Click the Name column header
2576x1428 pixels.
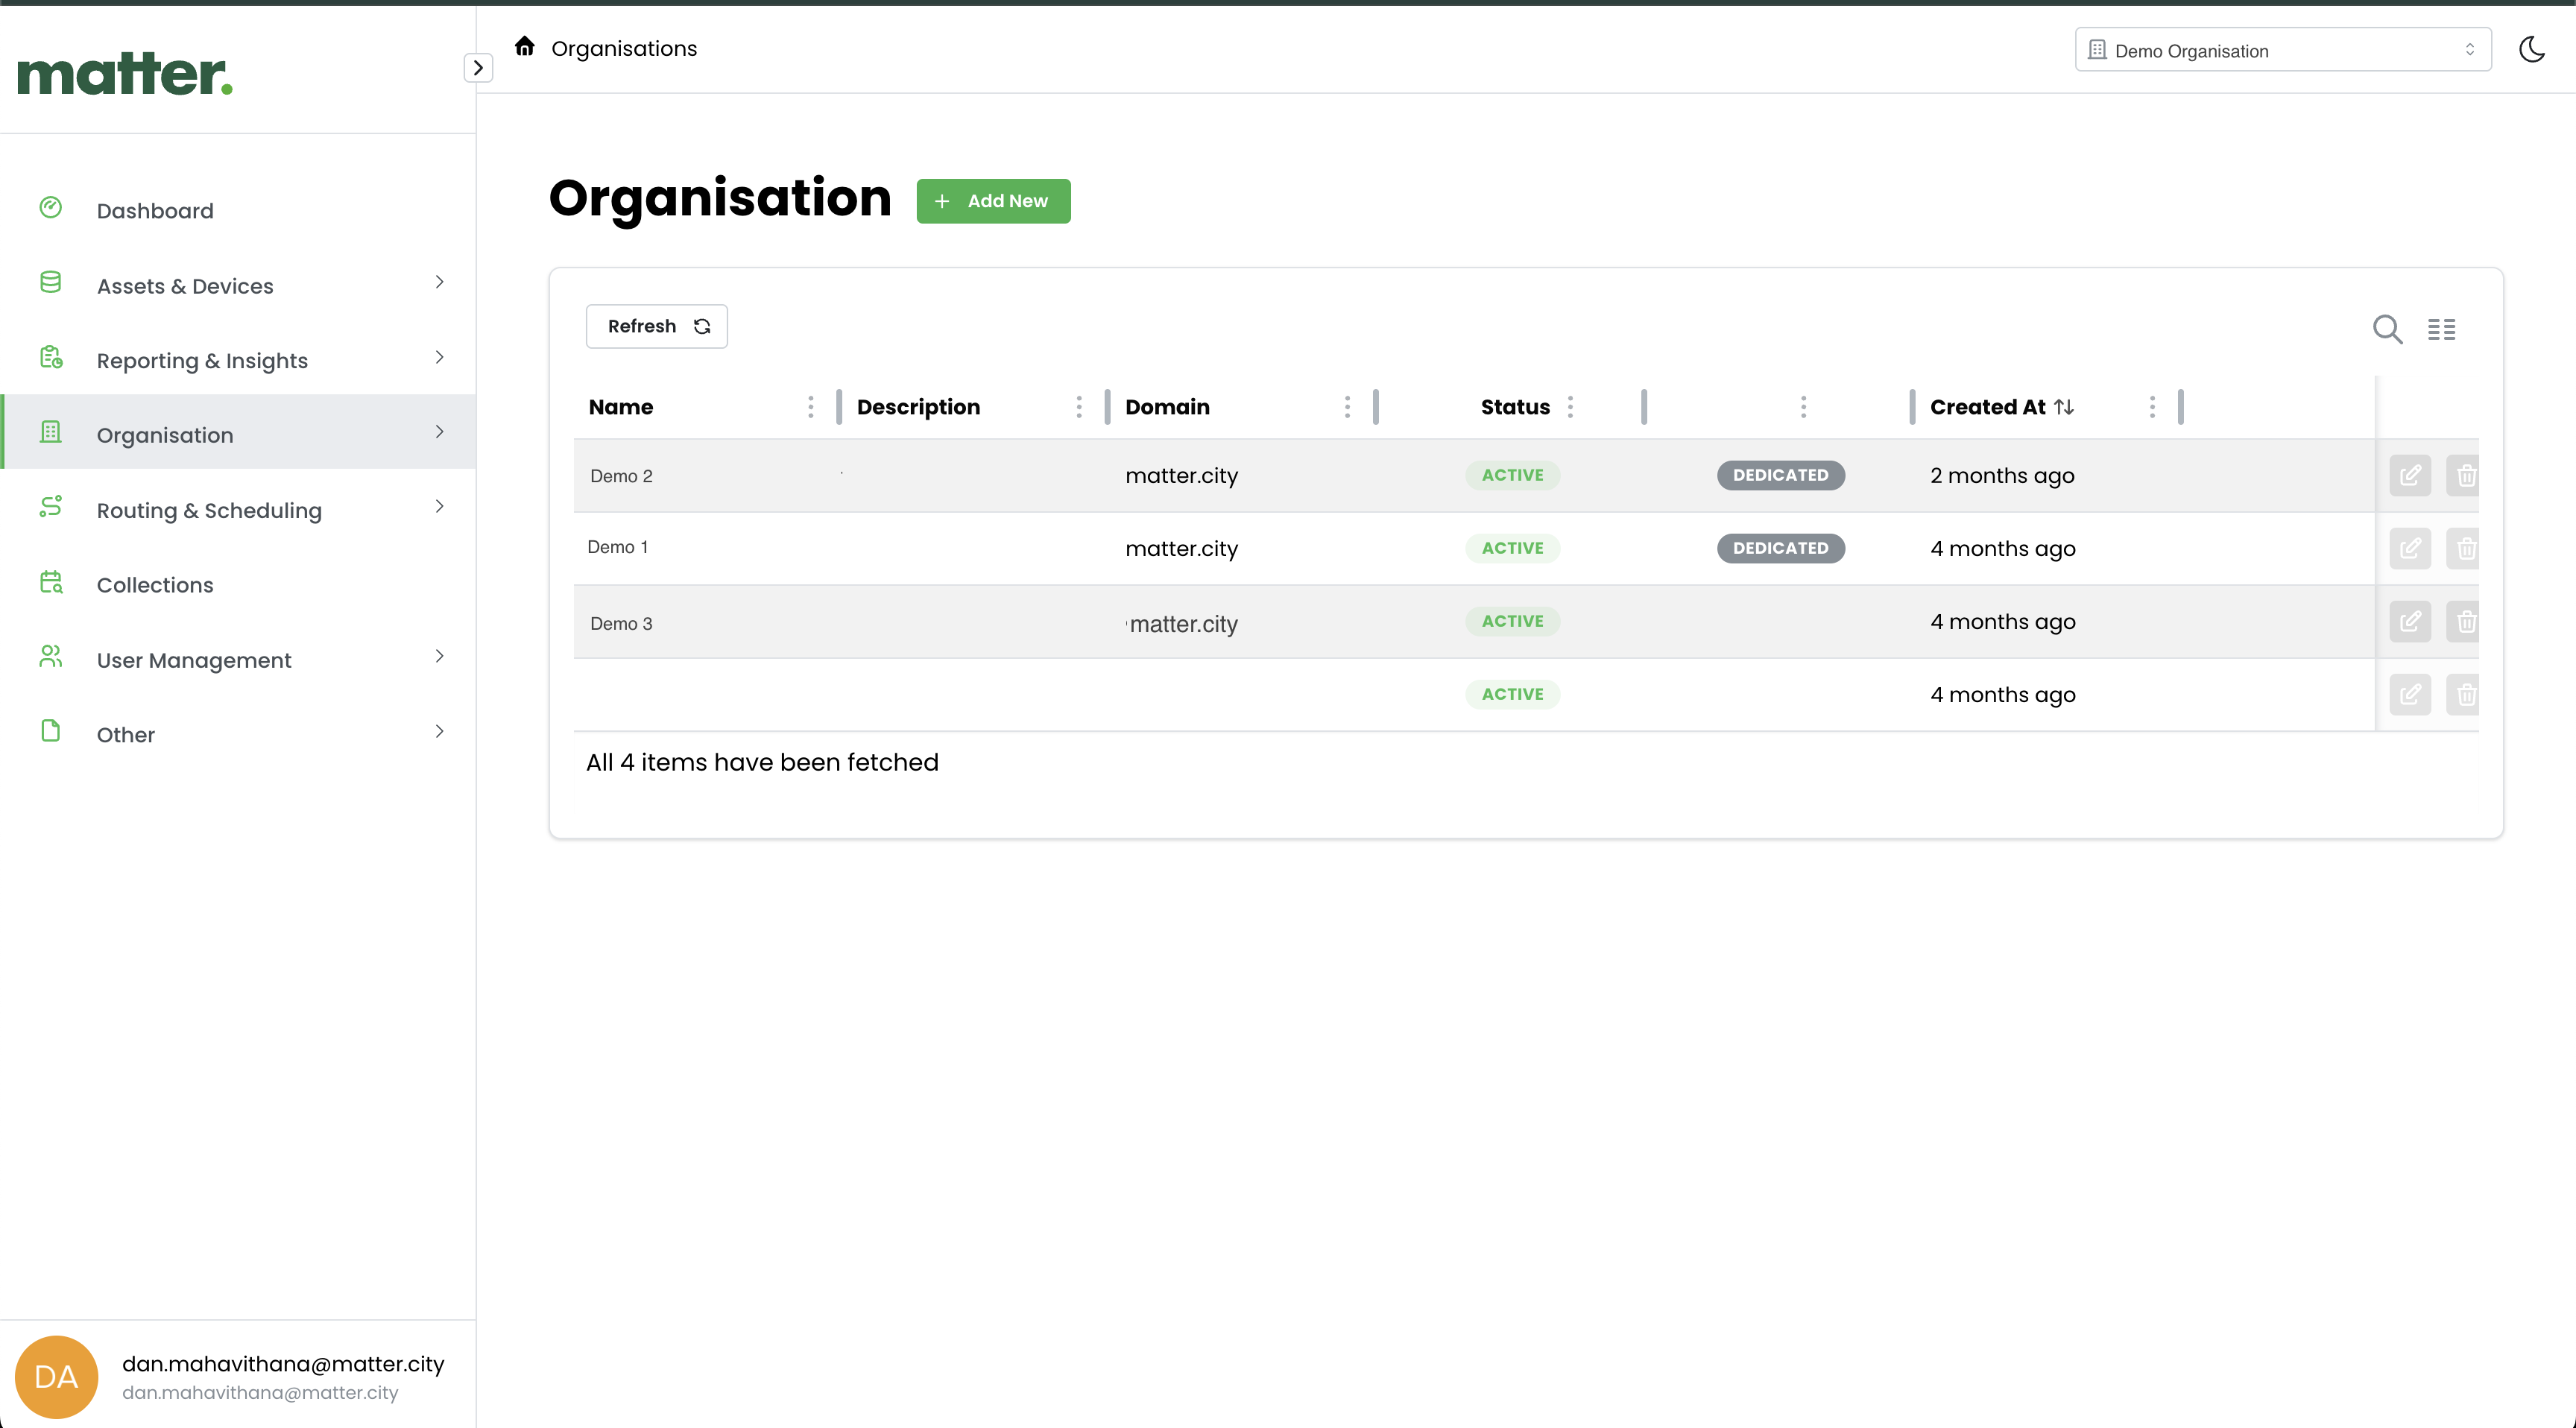(x=621, y=407)
